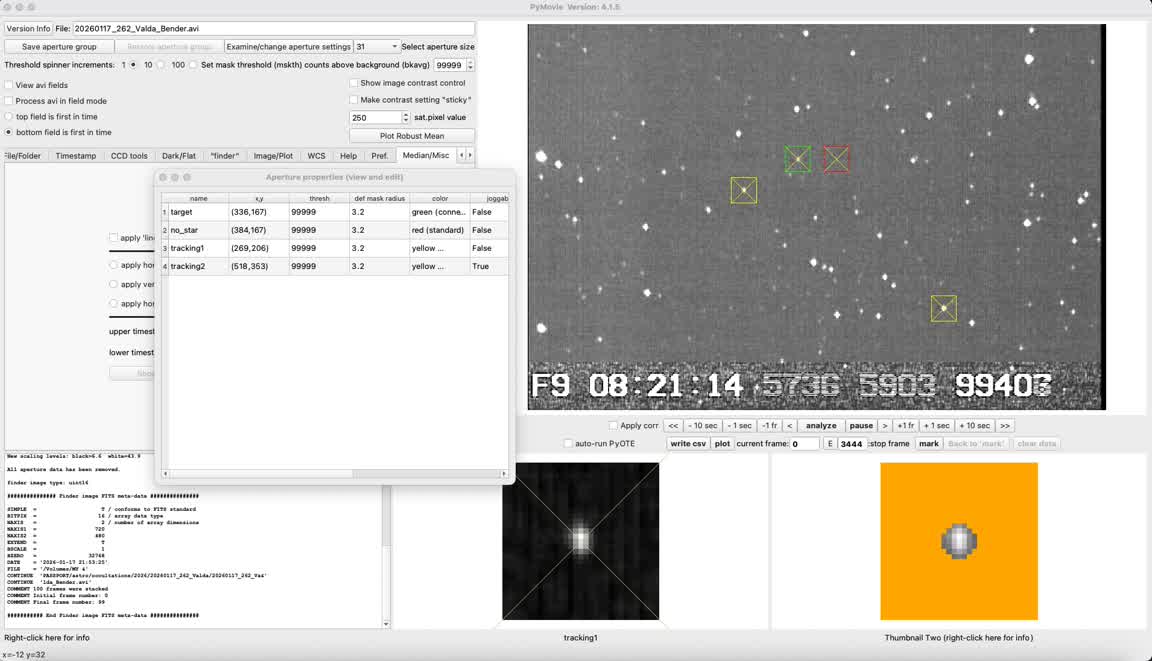Click the tracking1 thumbnail image

point(580,540)
